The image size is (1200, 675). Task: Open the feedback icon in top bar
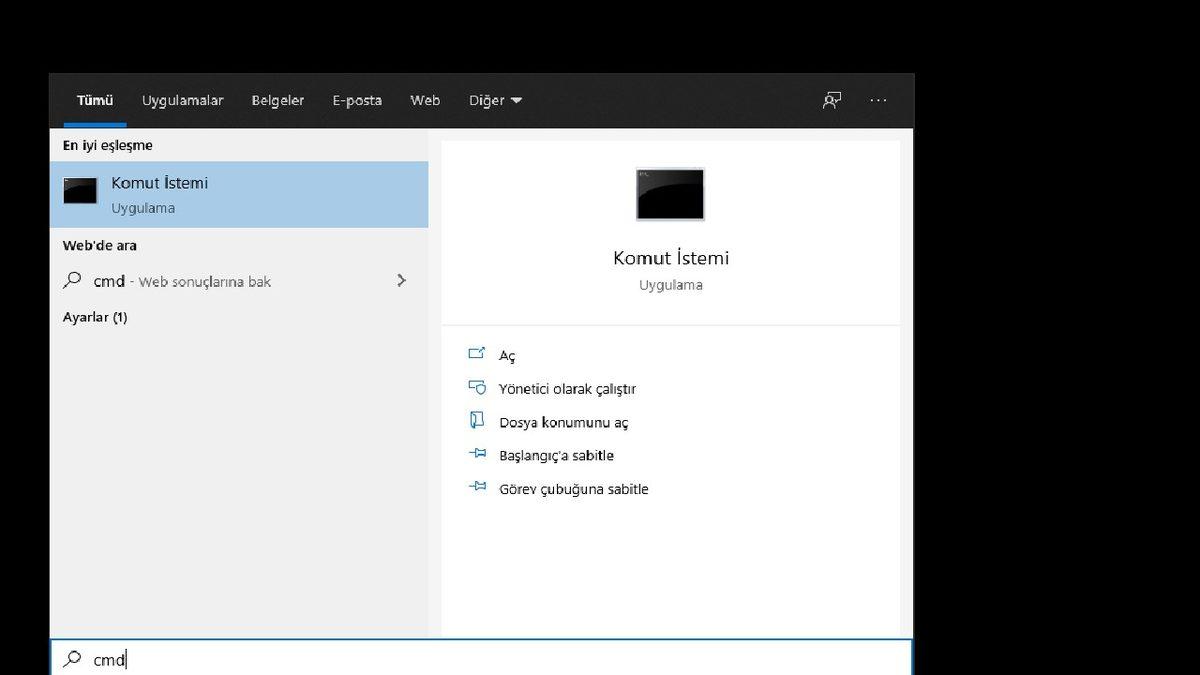(831, 100)
